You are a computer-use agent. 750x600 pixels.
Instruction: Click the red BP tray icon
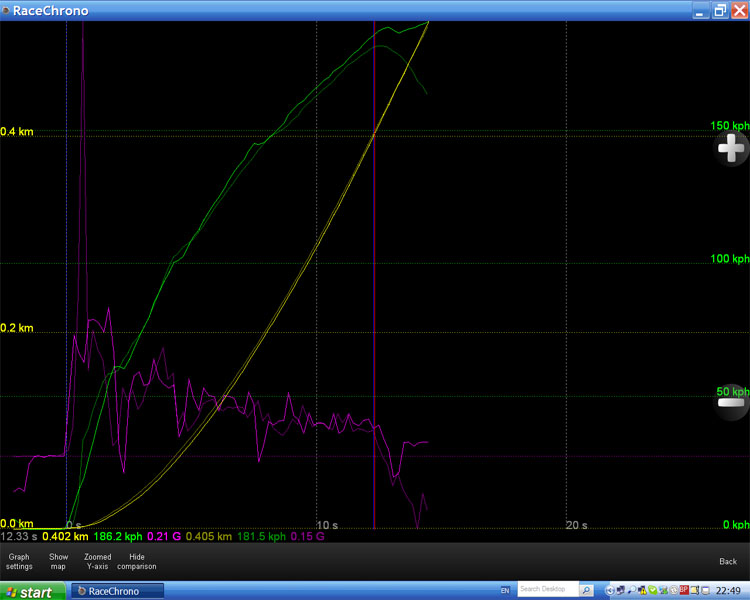(684, 590)
